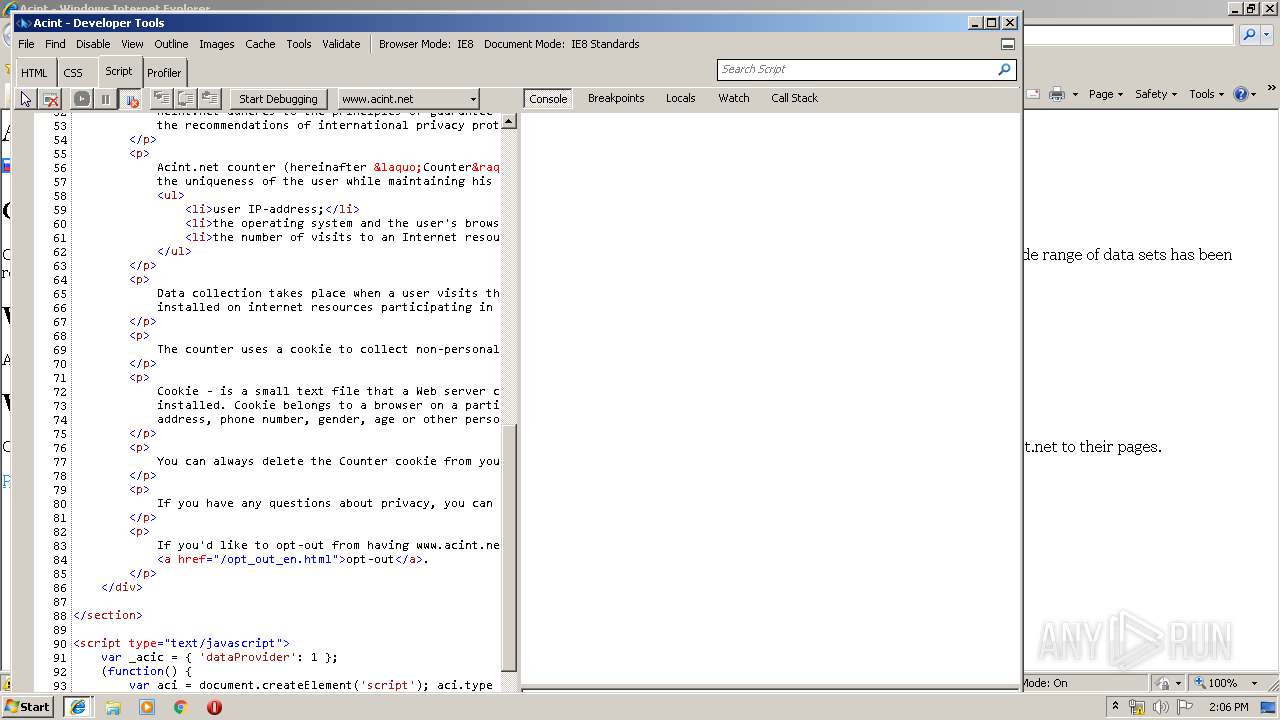The width and height of the screenshot is (1280, 720).
Task: Click the IE toolbar overflow chevron
Action: [1272, 89]
